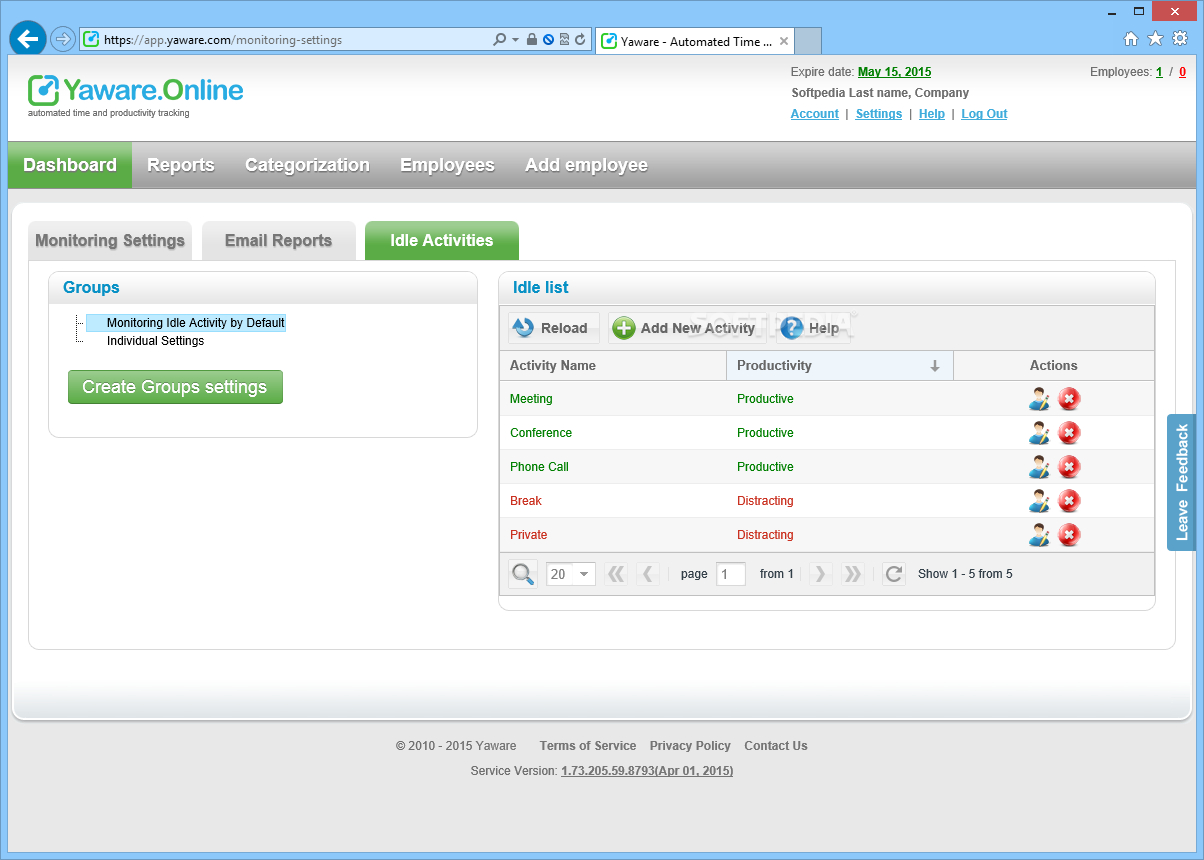
Task: Go to next page of idle list
Action: point(820,574)
